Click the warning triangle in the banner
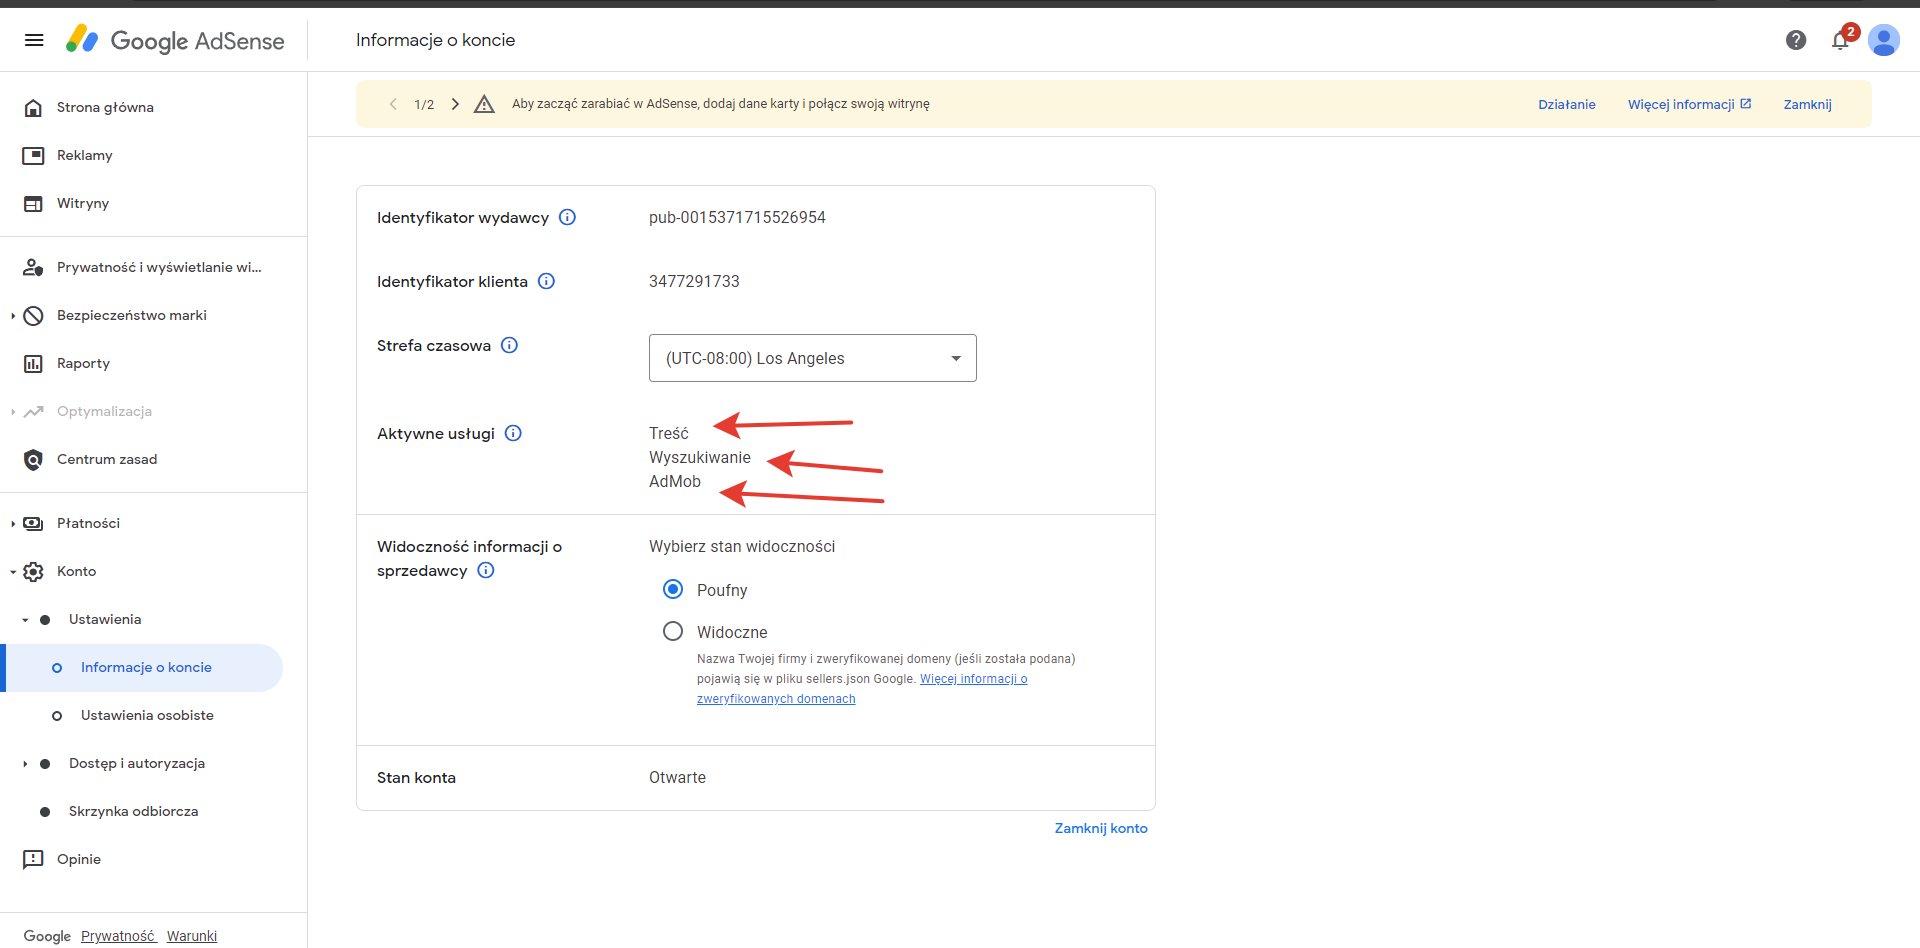Image resolution: width=1920 pixels, height=948 pixels. tap(484, 104)
